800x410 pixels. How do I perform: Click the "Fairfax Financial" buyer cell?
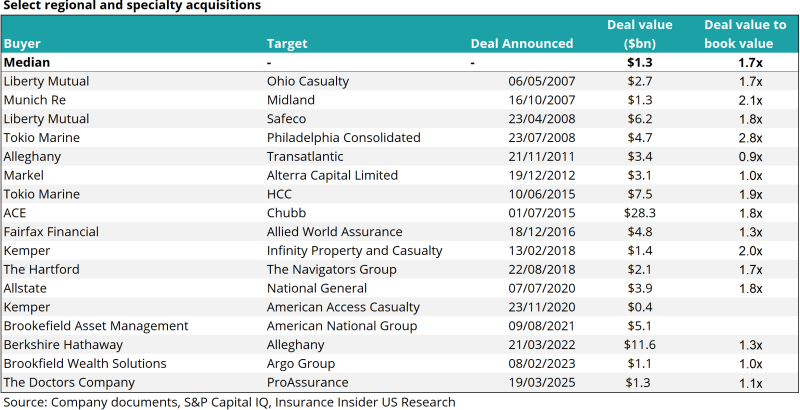(51, 232)
